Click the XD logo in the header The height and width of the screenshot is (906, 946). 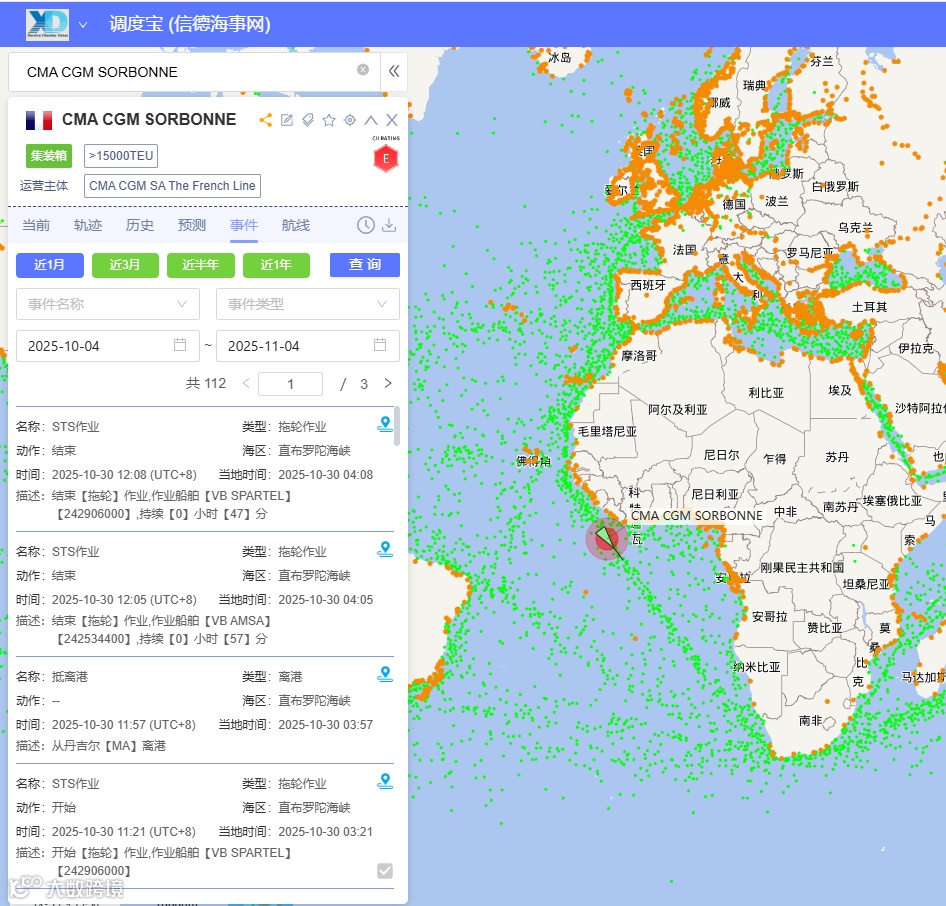(47, 24)
